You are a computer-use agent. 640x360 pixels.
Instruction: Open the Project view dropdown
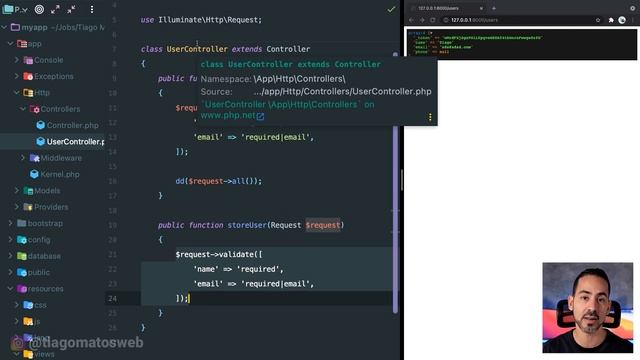click(15, 9)
